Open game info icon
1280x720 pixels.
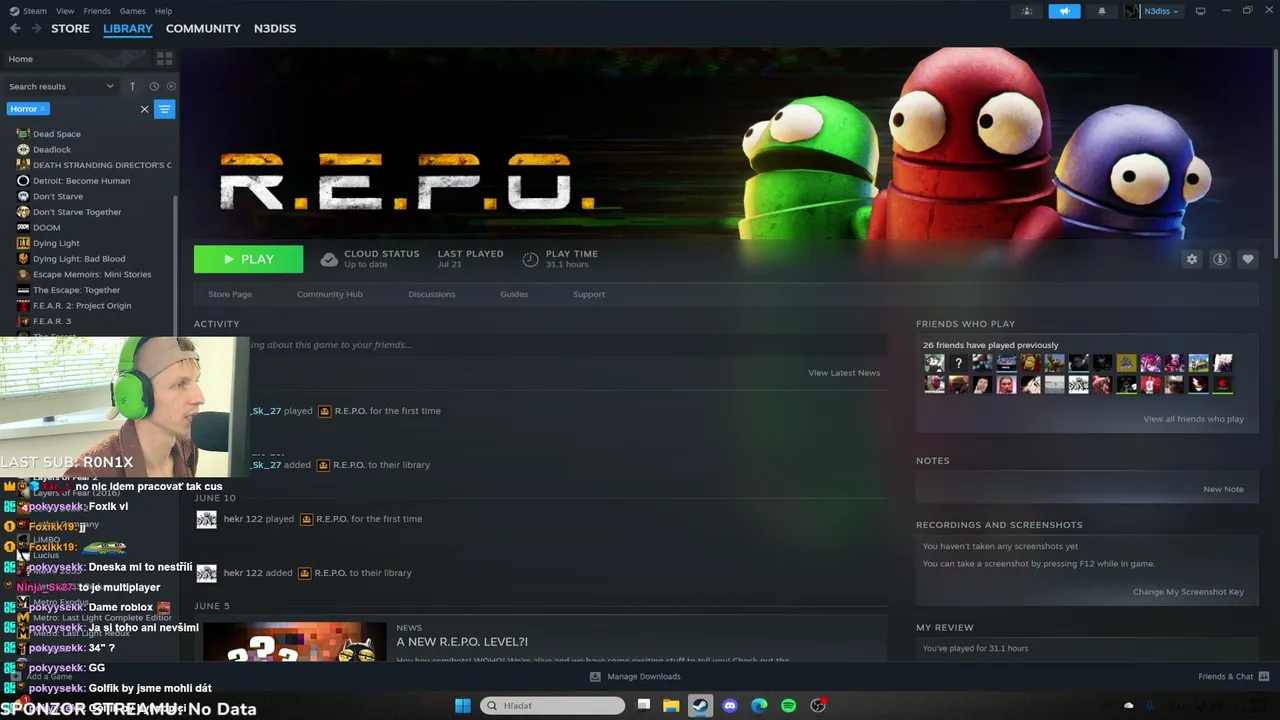[1220, 259]
